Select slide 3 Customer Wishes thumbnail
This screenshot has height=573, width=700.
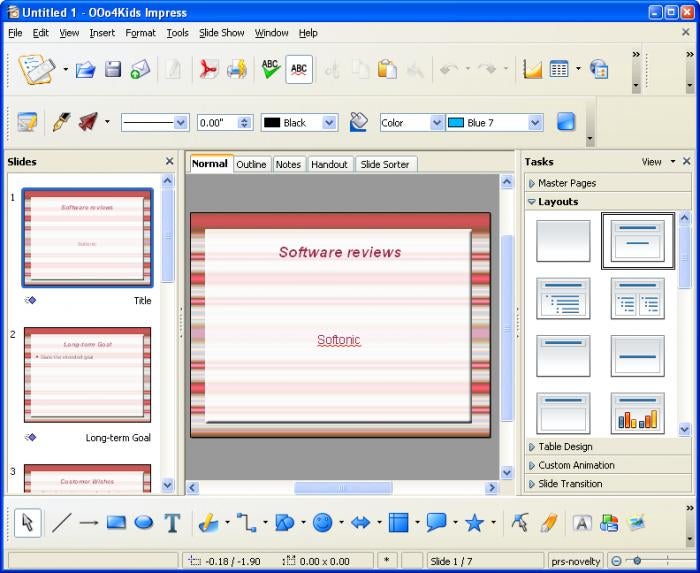click(x=88, y=478)
